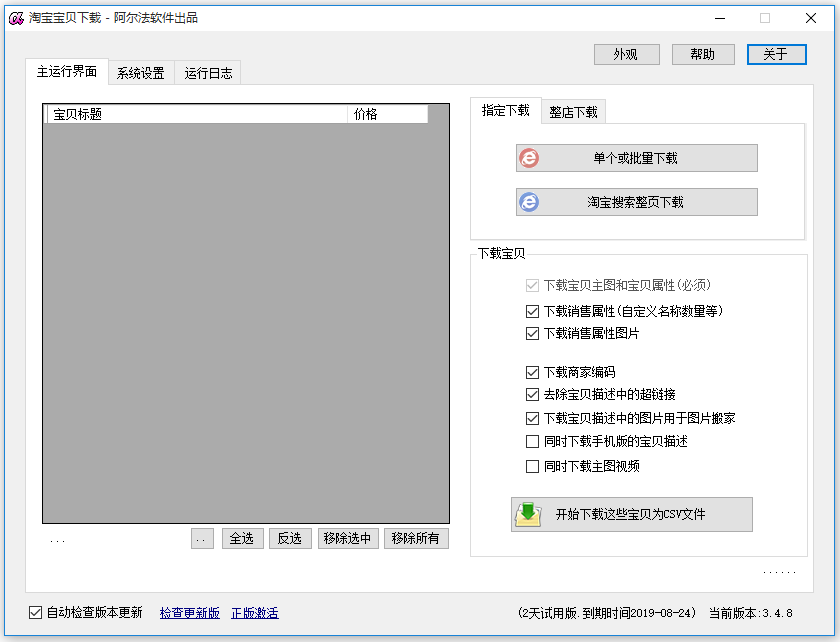Switch to 系统设置 tab

(x=140, y=72)
